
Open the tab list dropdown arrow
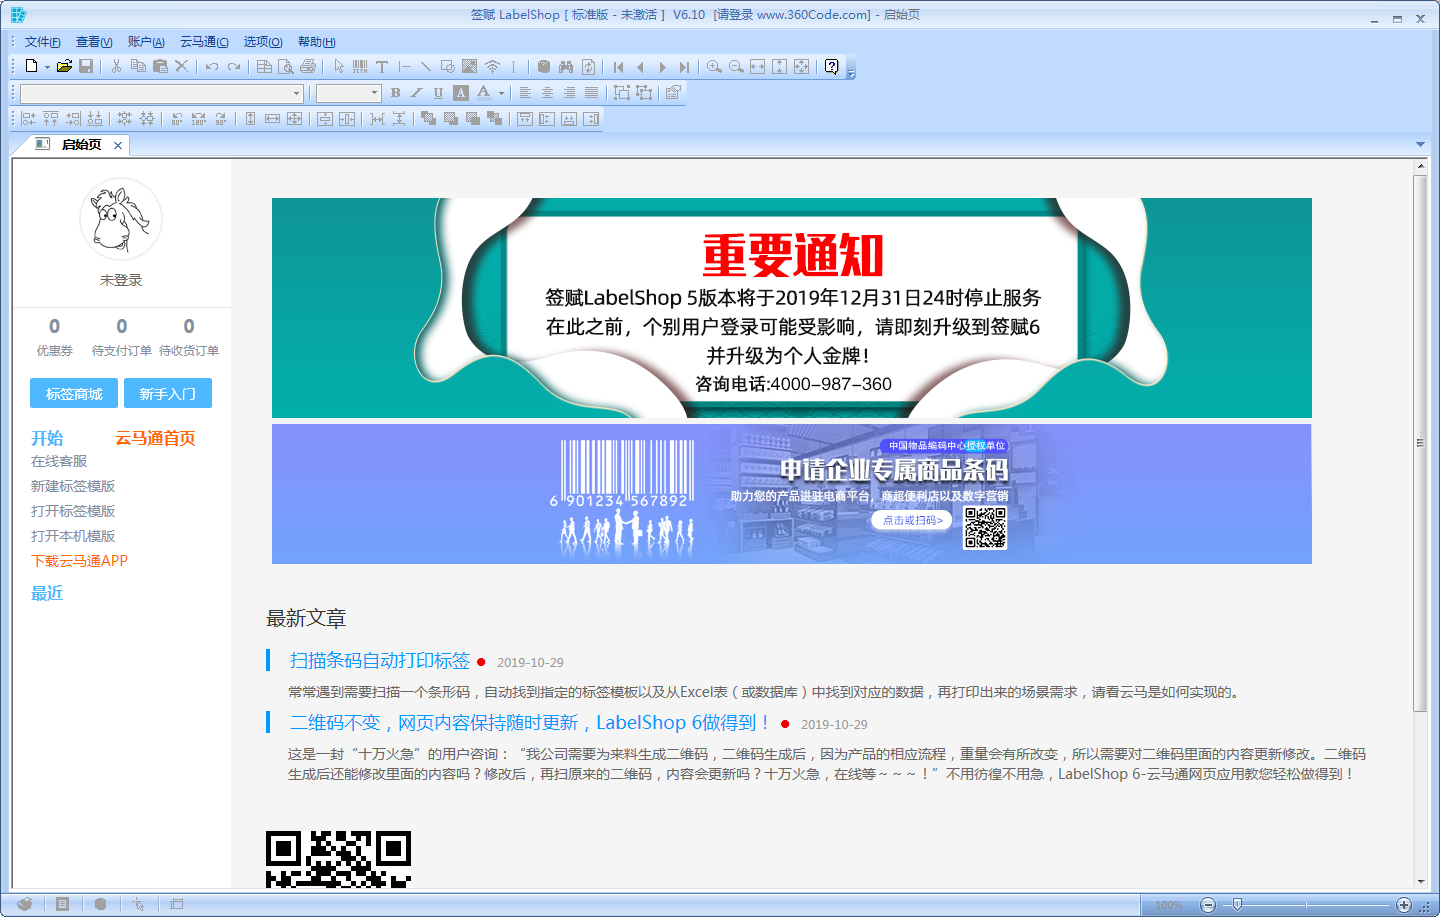1420,145
